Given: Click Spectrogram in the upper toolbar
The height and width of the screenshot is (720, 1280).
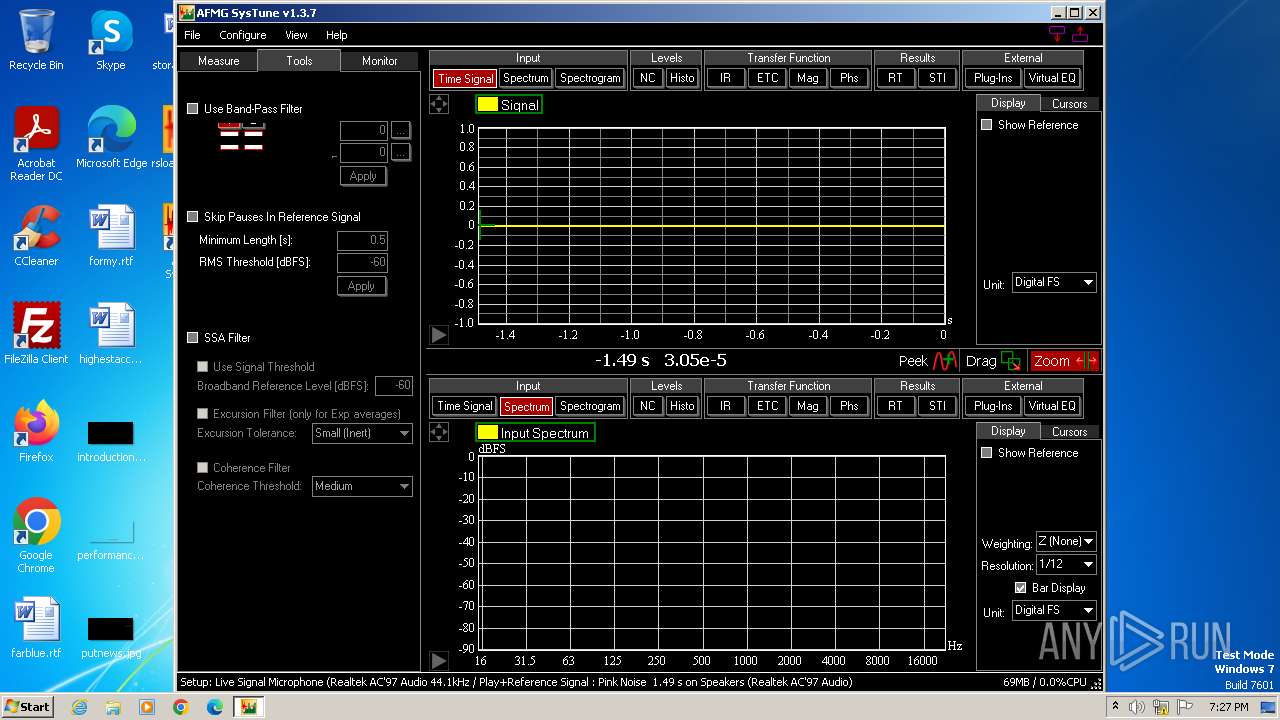Looking at the screenshot, I should pyautogui.click(x=590, y=78).
